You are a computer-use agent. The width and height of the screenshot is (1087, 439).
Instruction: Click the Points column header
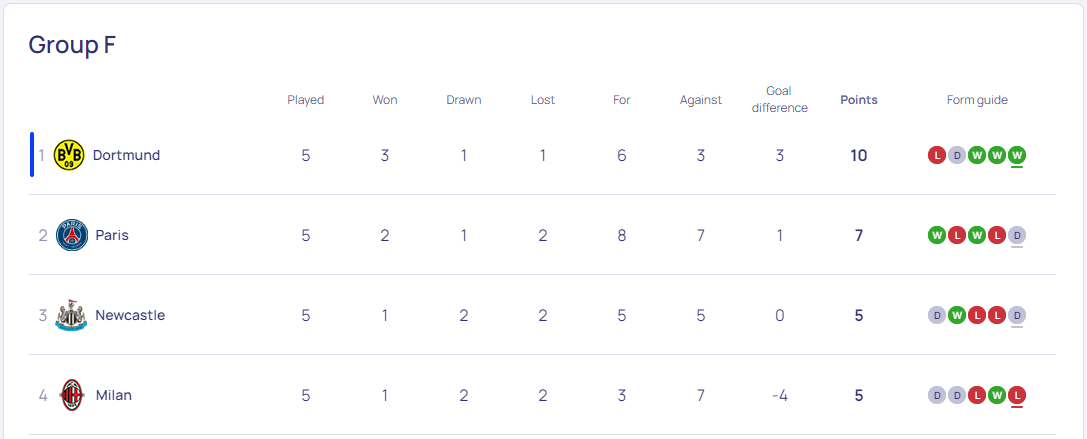tap(859, 100)
